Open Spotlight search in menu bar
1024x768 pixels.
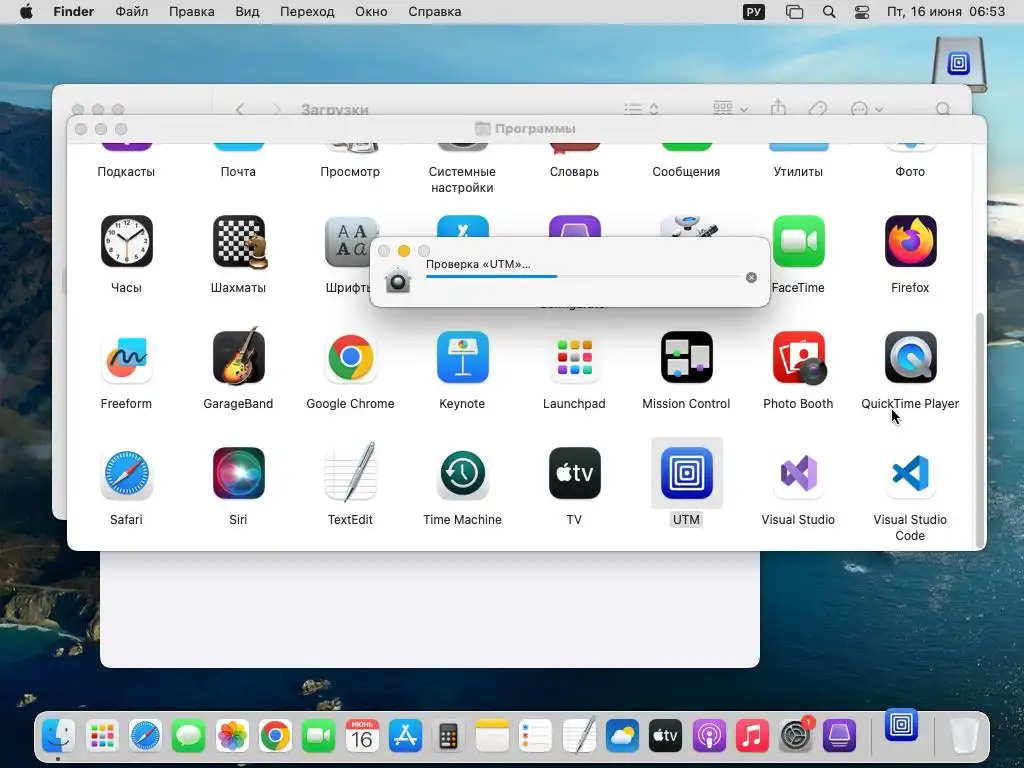[829, 12]
